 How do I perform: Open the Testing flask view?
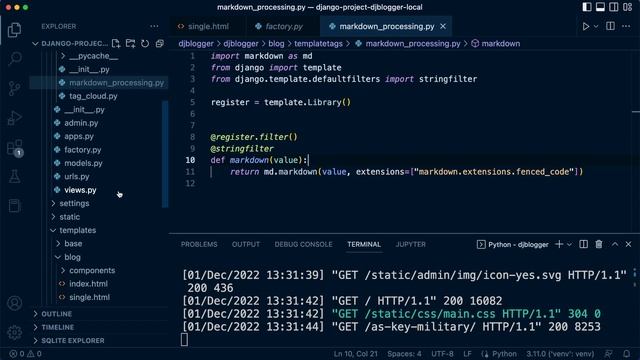click(15, 176)
